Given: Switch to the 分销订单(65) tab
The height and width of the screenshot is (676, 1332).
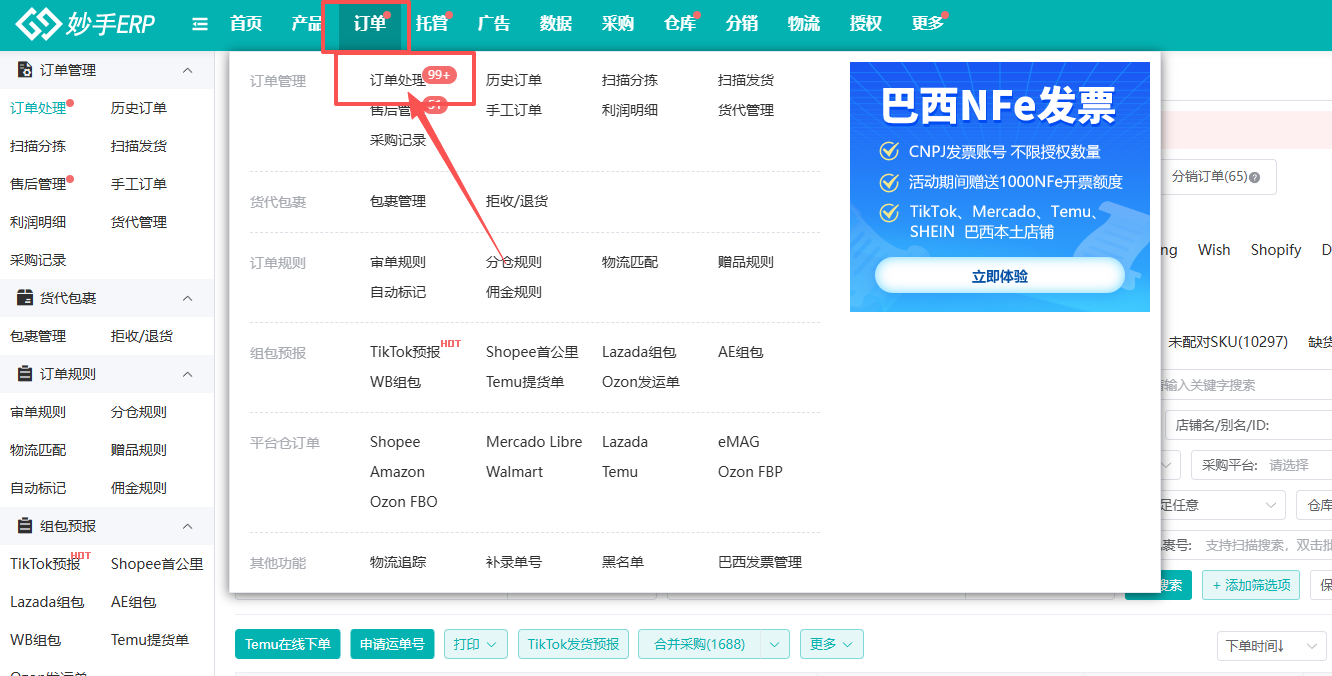Looking at the screenshot, I should (x=1216, y=177).
